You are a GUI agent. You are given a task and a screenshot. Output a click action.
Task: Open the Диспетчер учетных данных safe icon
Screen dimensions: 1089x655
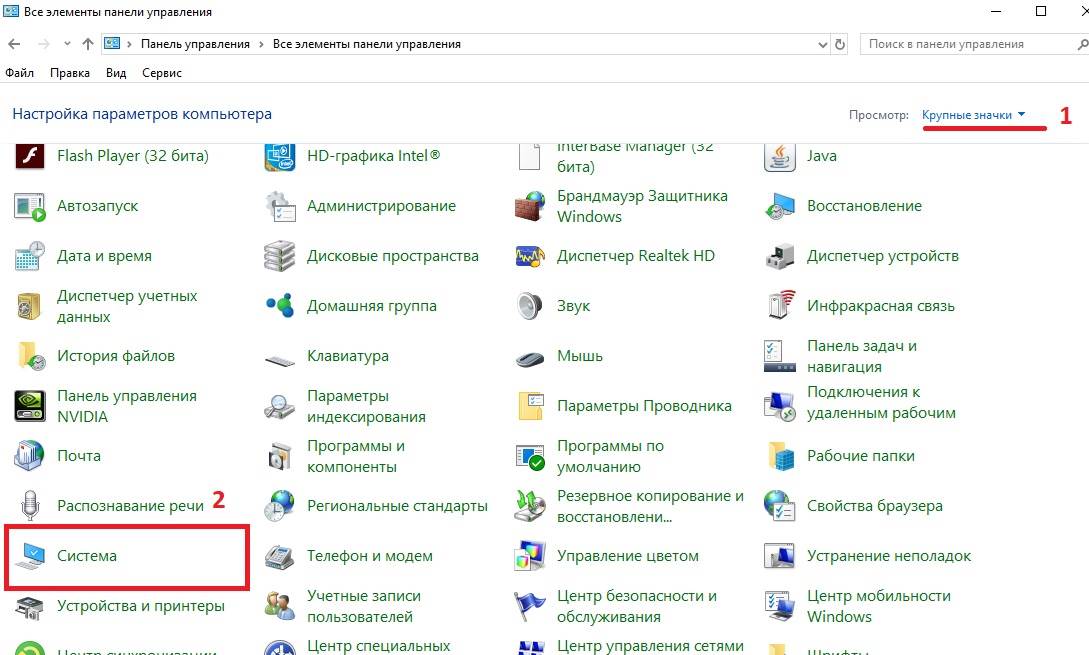[29, 306]
